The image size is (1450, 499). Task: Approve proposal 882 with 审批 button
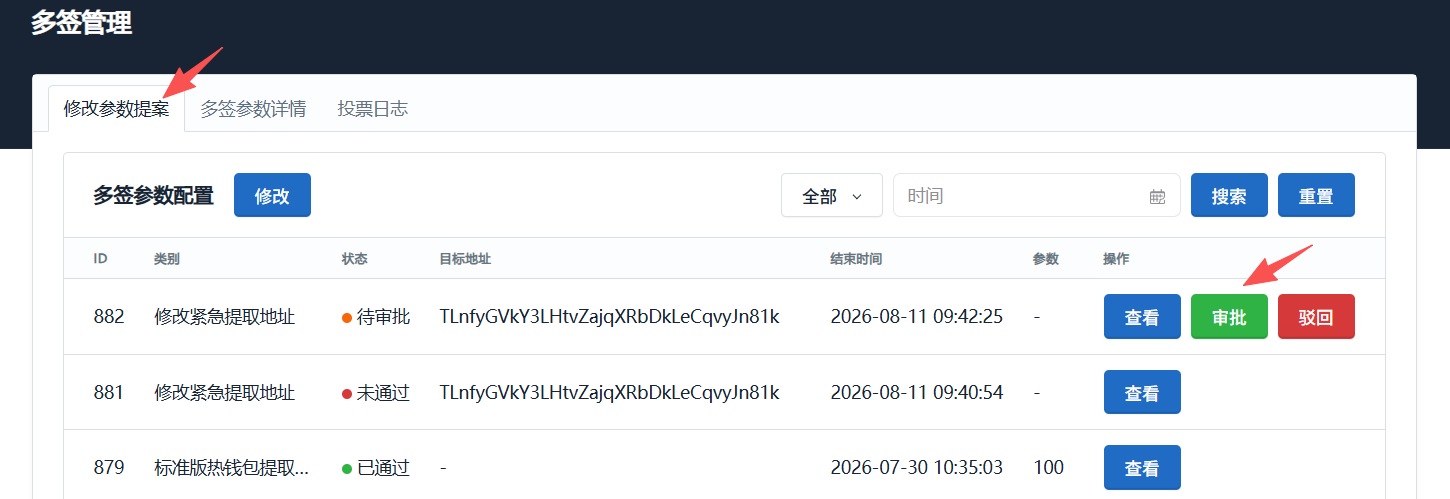(x=1229, y=317)
